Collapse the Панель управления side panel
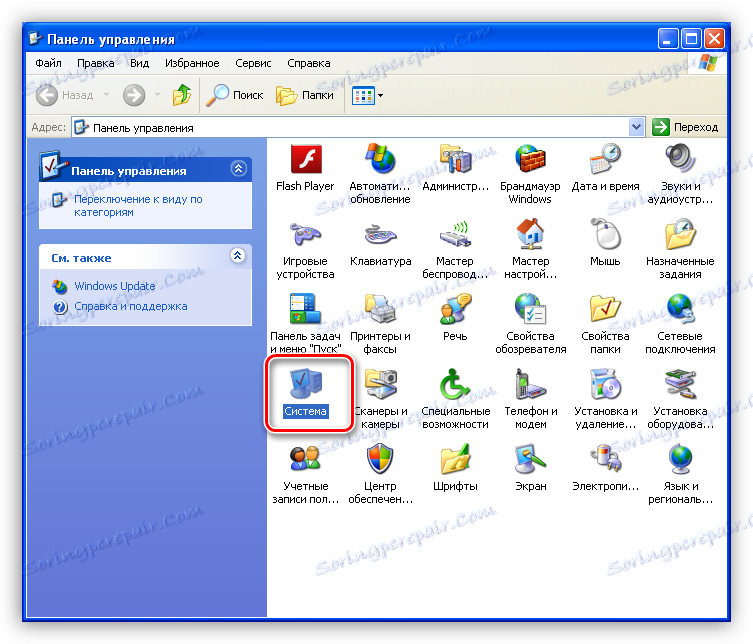 239,169
